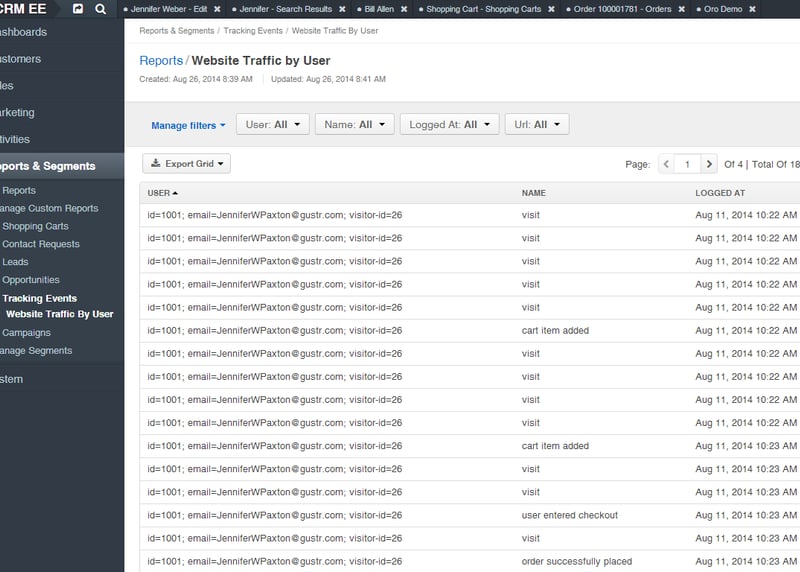800x572 pixels.
Task: Select Campaigns in the sidebar menu
Action: point(26,333)
